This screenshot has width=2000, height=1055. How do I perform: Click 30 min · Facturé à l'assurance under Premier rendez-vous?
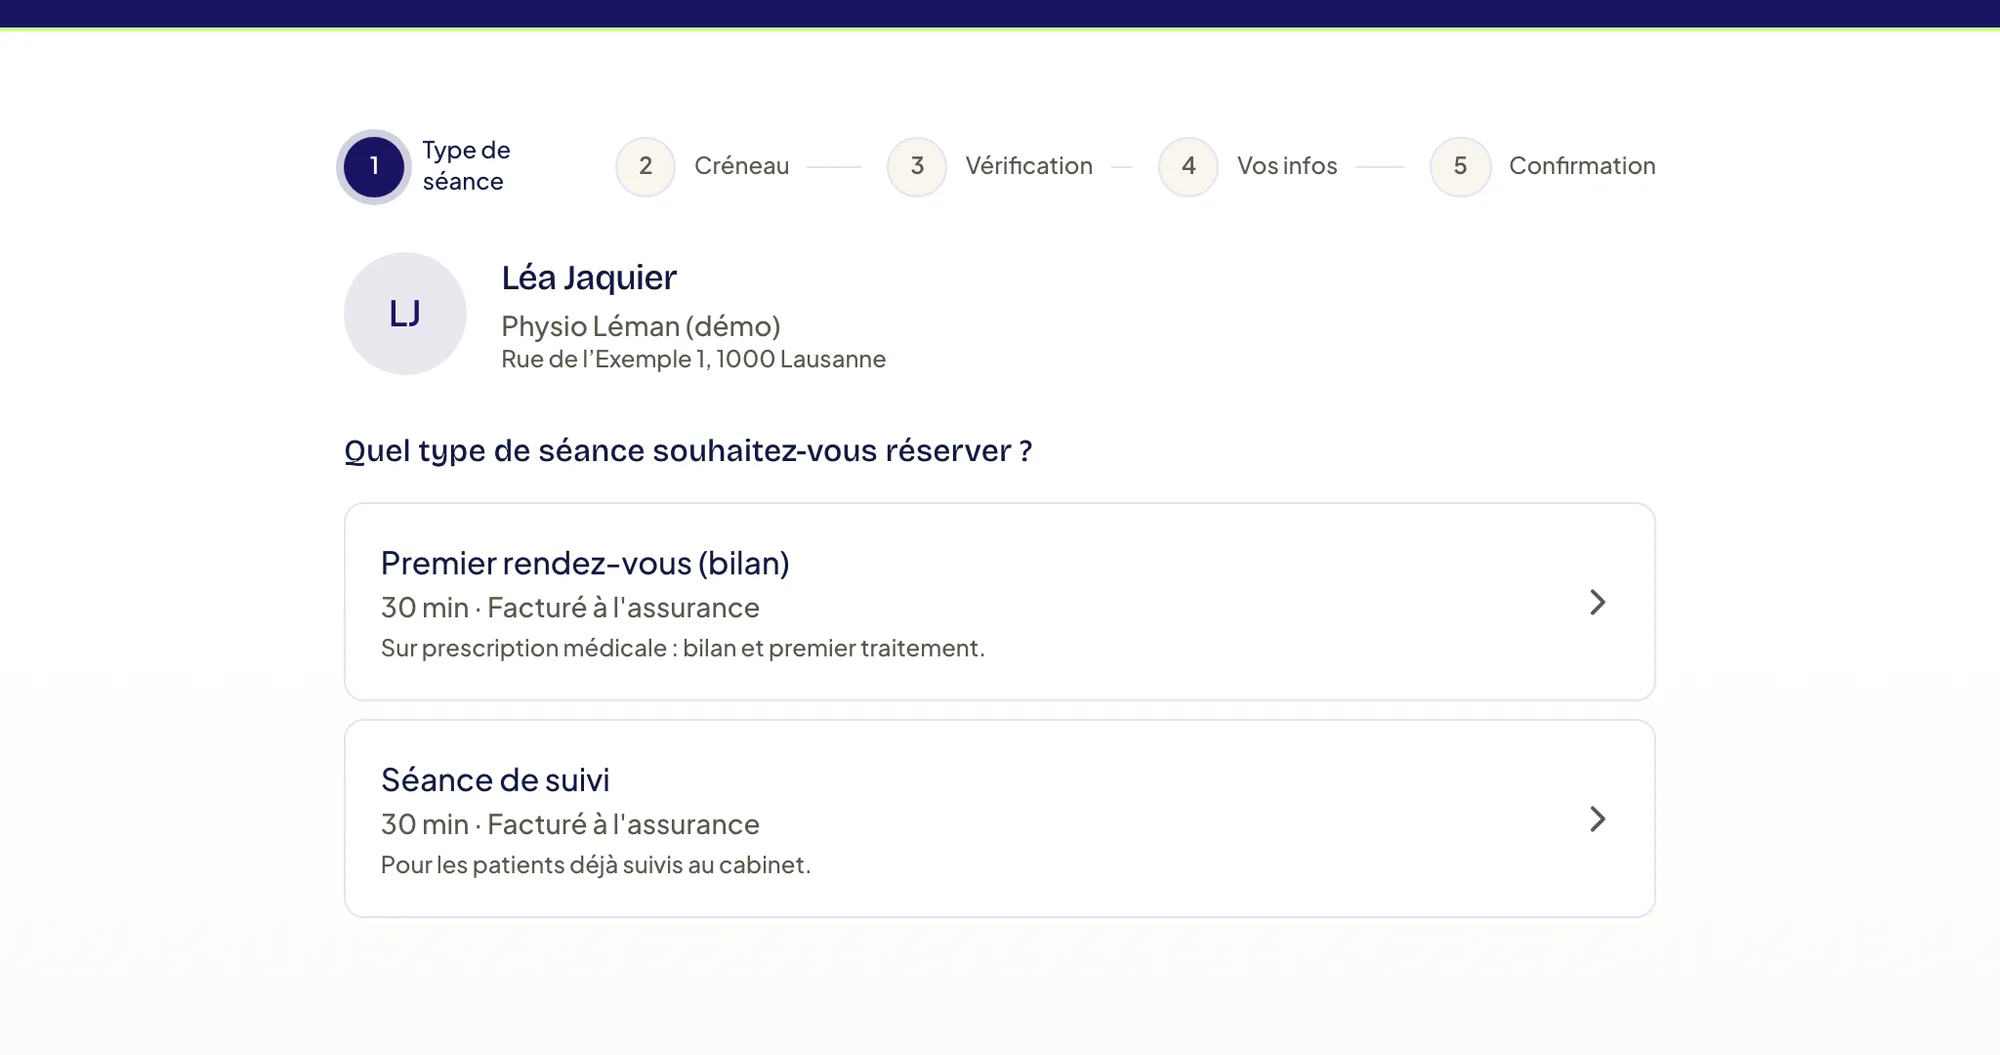coord(570,607)
